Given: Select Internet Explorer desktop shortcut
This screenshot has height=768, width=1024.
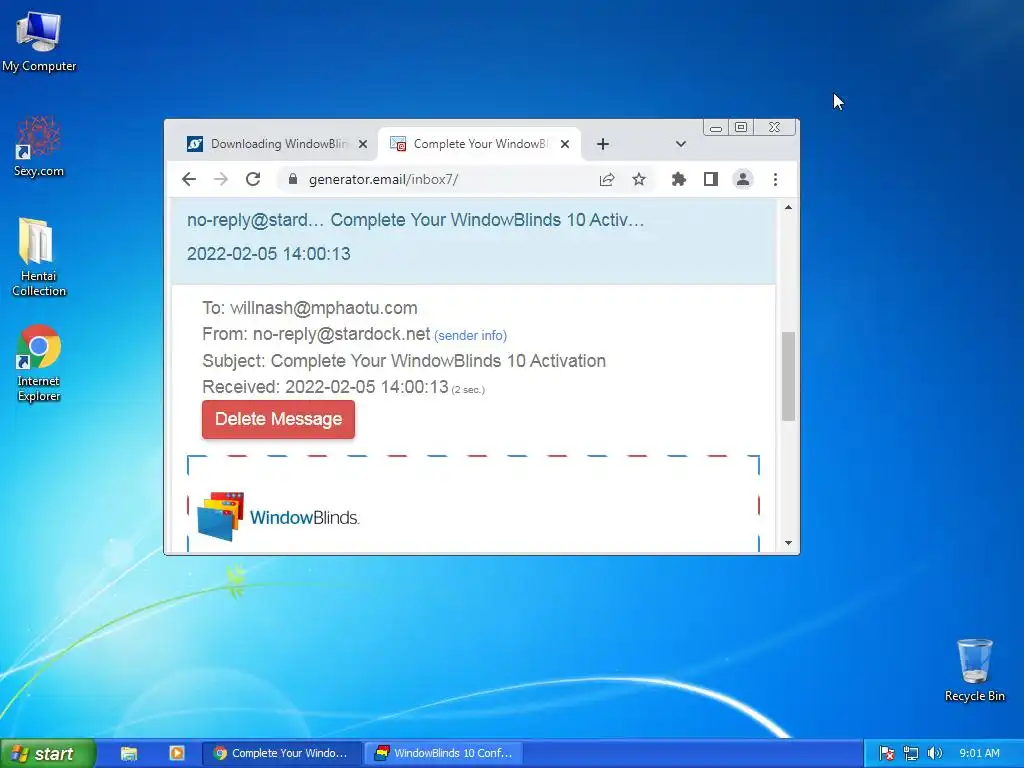Looking at the screenshot, I should pyautogui.click(x=39, y=363).
